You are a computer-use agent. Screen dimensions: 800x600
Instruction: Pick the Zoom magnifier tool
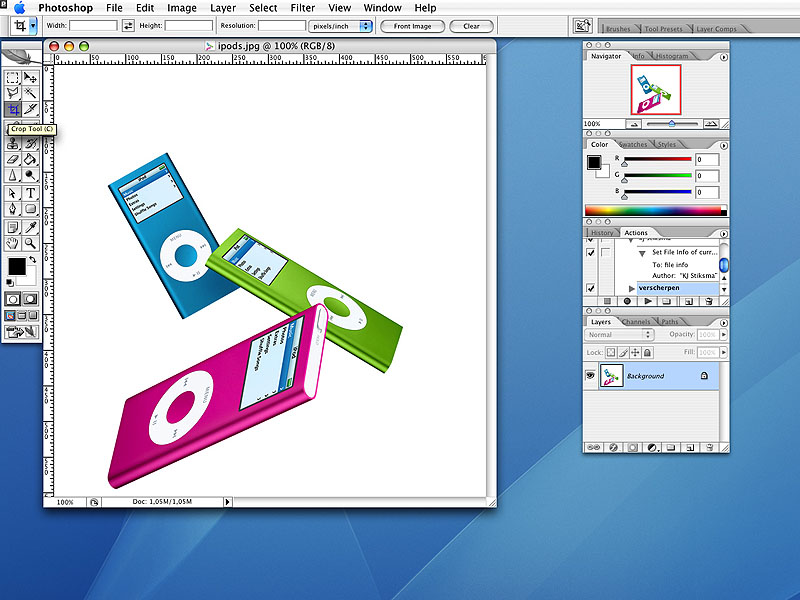[31, 243]
